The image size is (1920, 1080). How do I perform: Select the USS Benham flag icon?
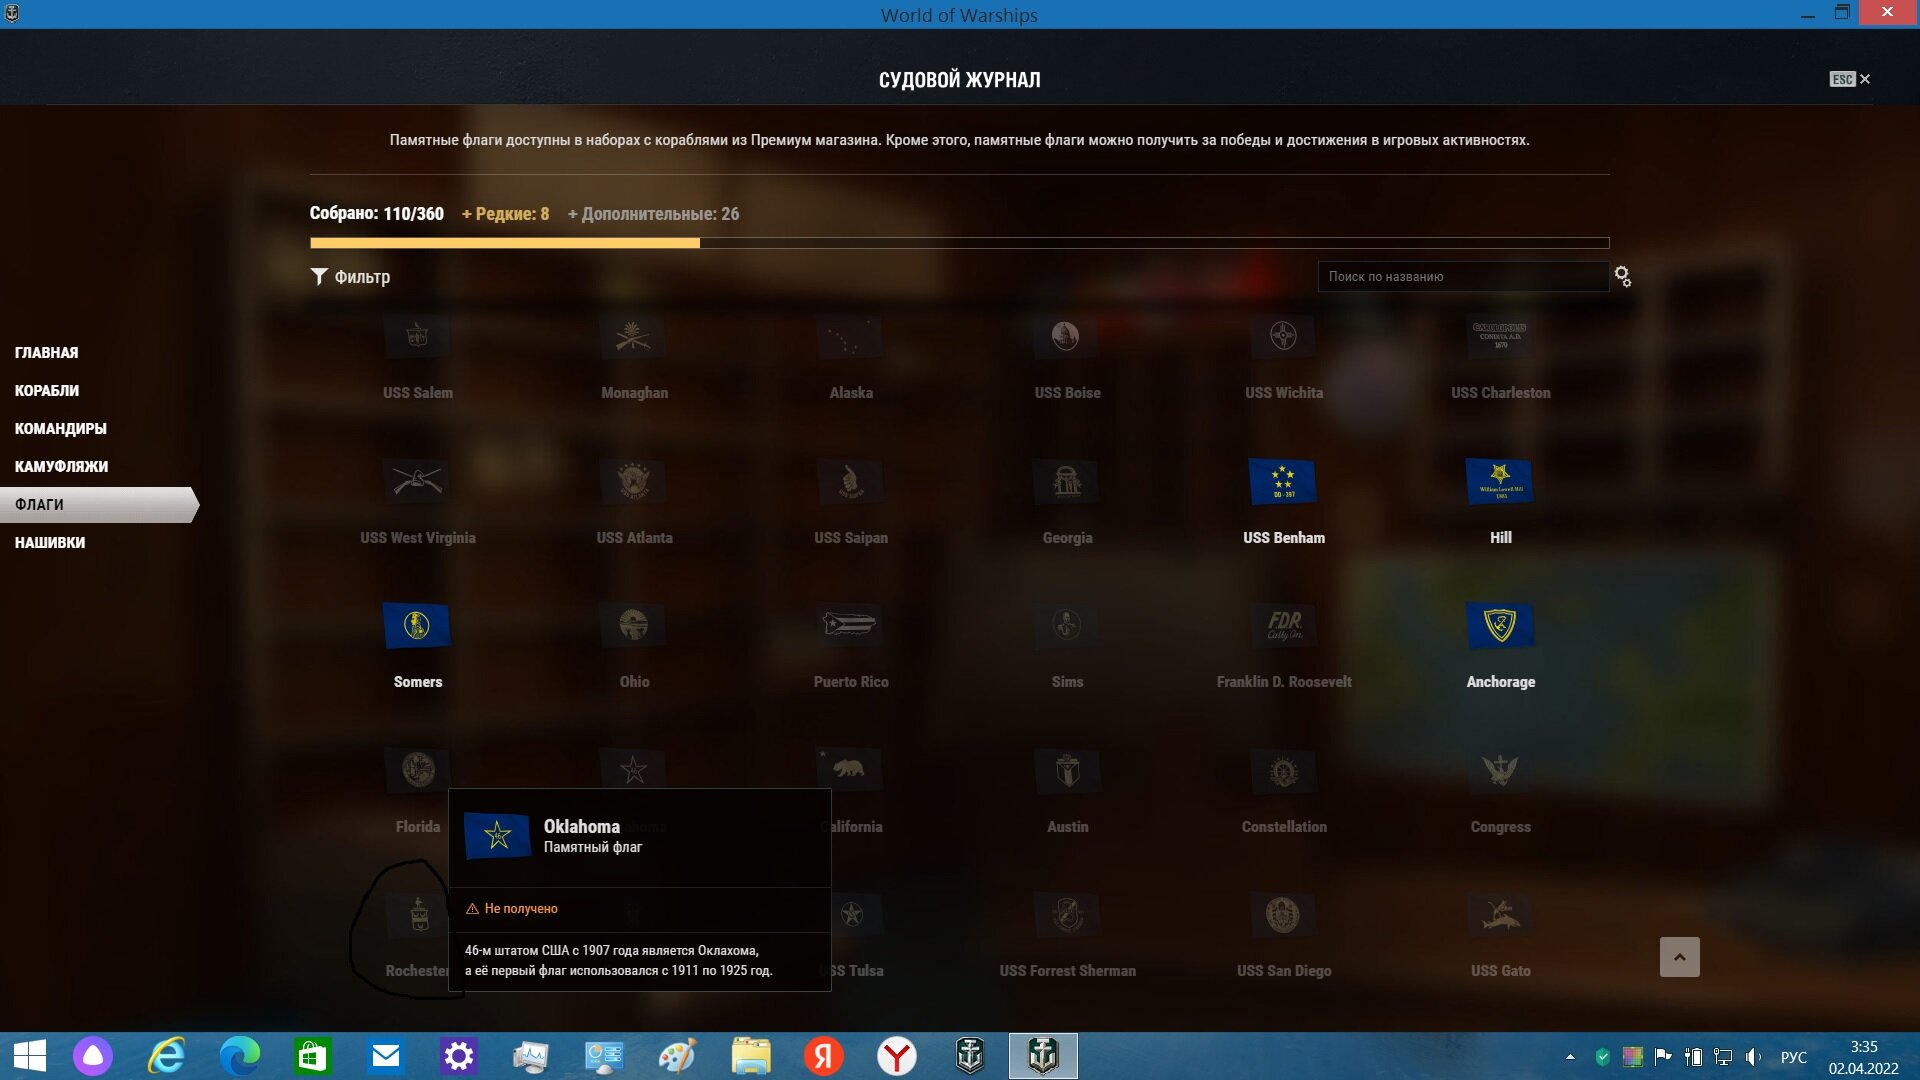coord(1283,481)
